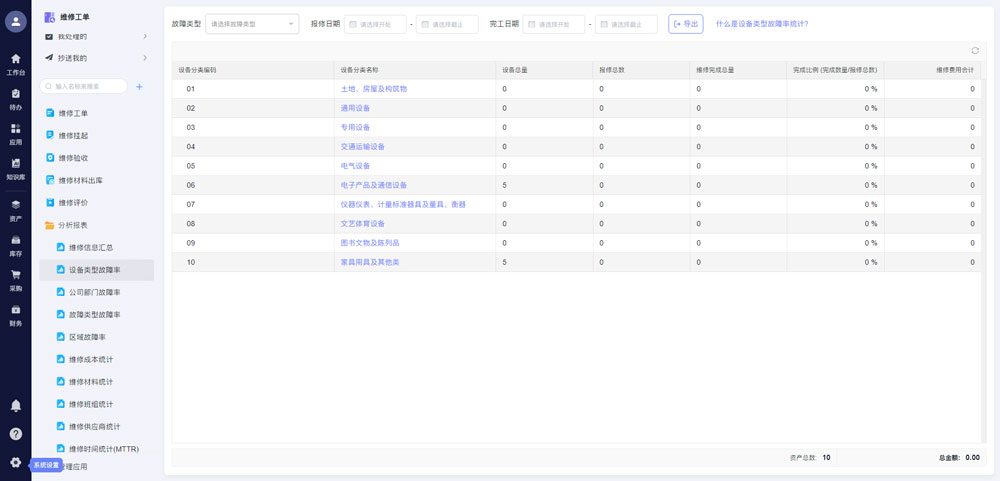The image size is (1000, 481).
Task: Select 公司部门故障率 in the sidebar
Action: click(x=94, y=292)
